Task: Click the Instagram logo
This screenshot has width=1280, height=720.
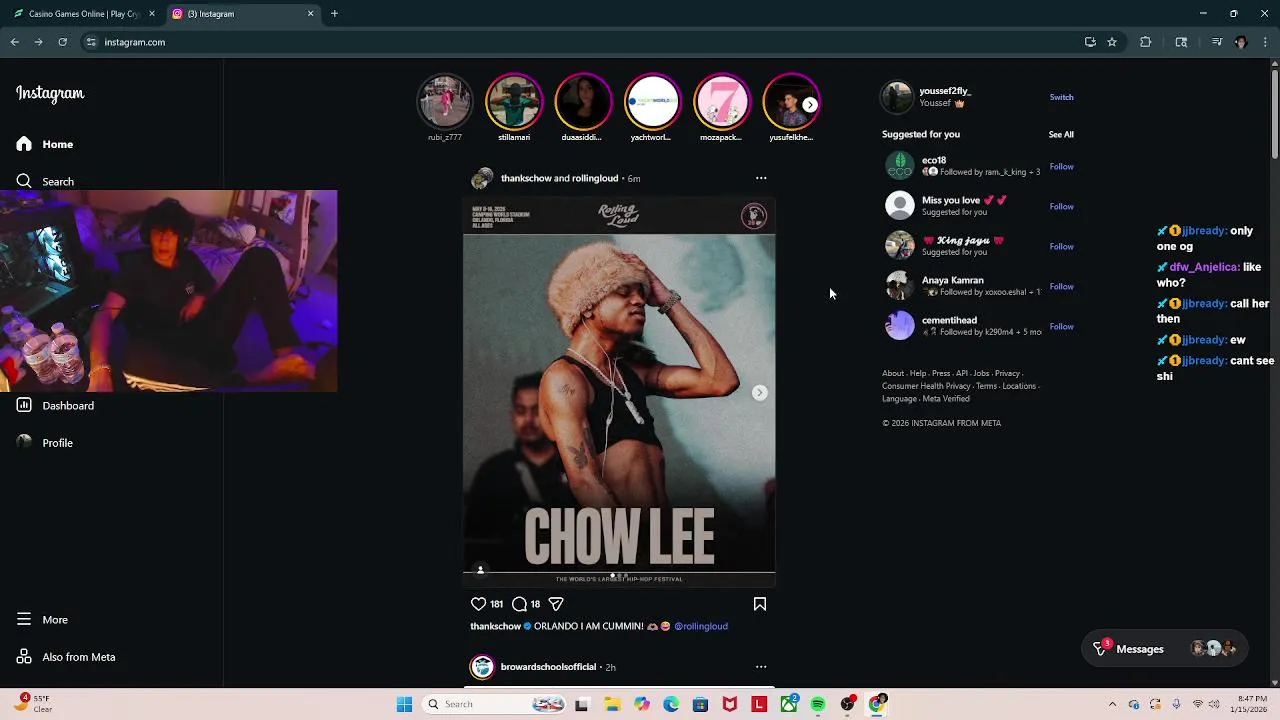Action: point(50,93)
